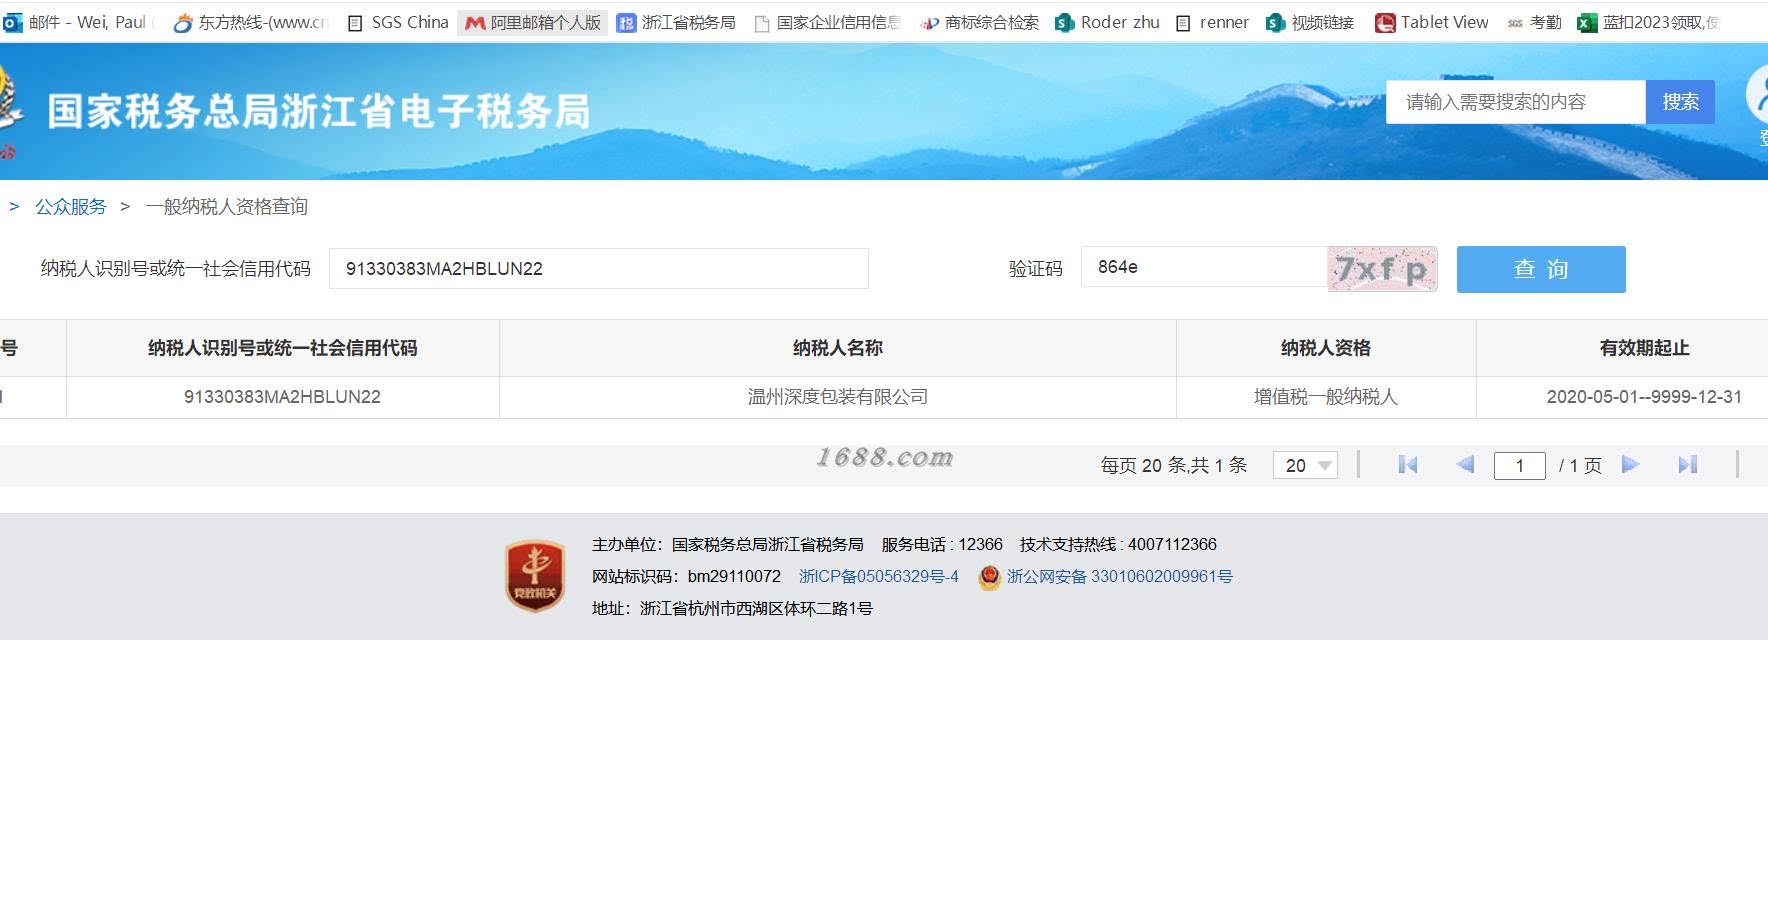Click the 国家税务总局浙江省电子税务局 site title
The width and height of the screenshot is (1768, 909).
[x=319, y=111]
